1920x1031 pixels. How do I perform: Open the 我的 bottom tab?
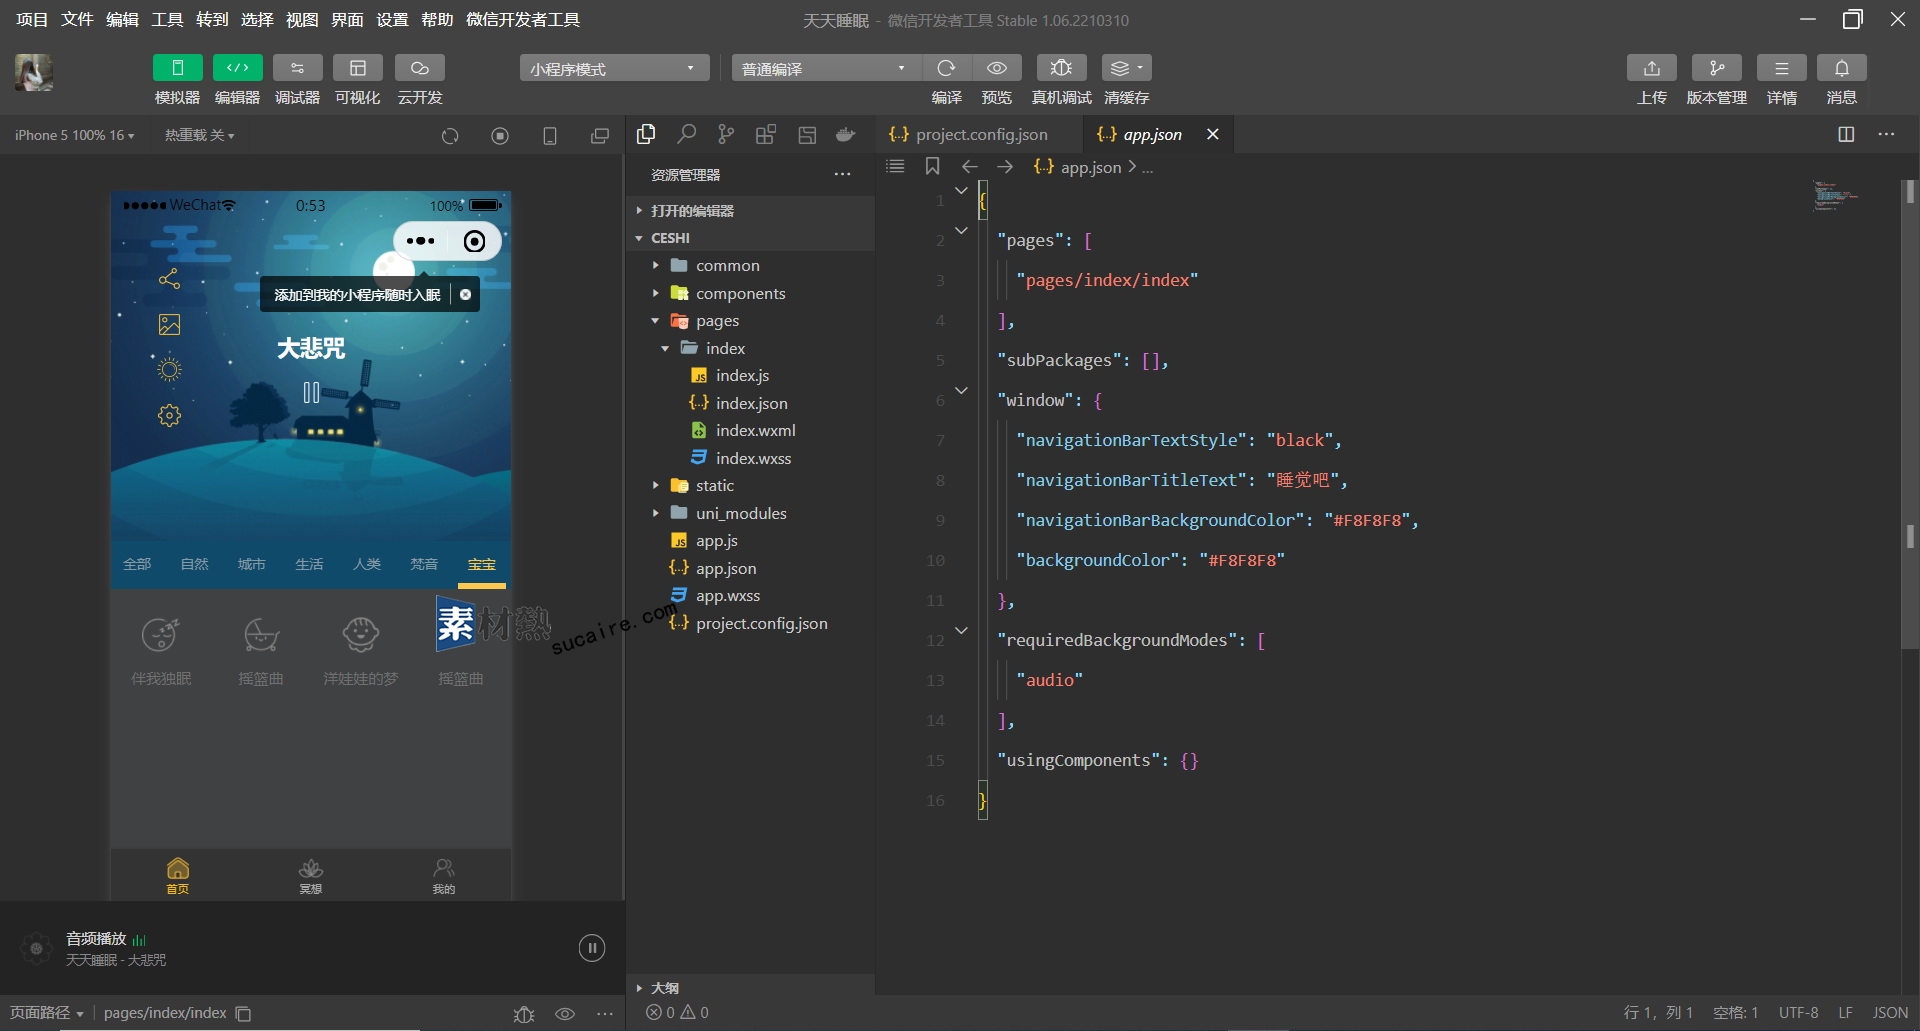coord(444,875)
